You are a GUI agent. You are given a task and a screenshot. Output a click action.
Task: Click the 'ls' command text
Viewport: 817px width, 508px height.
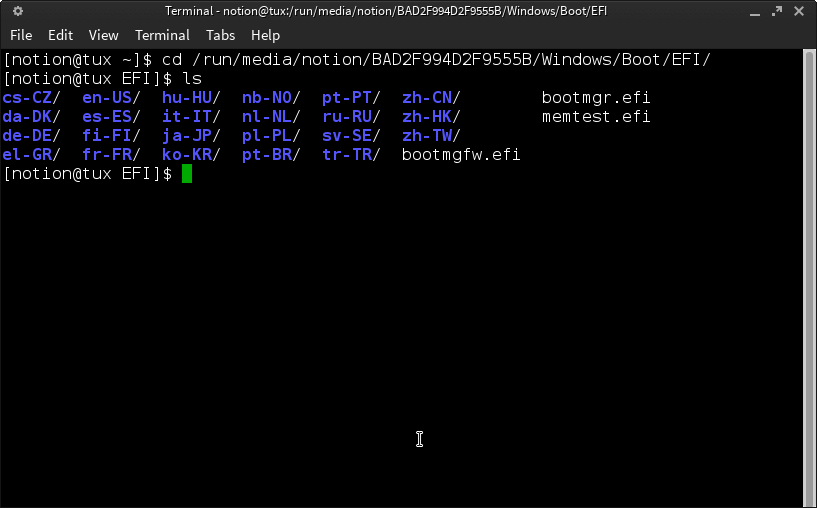(192, 79)
